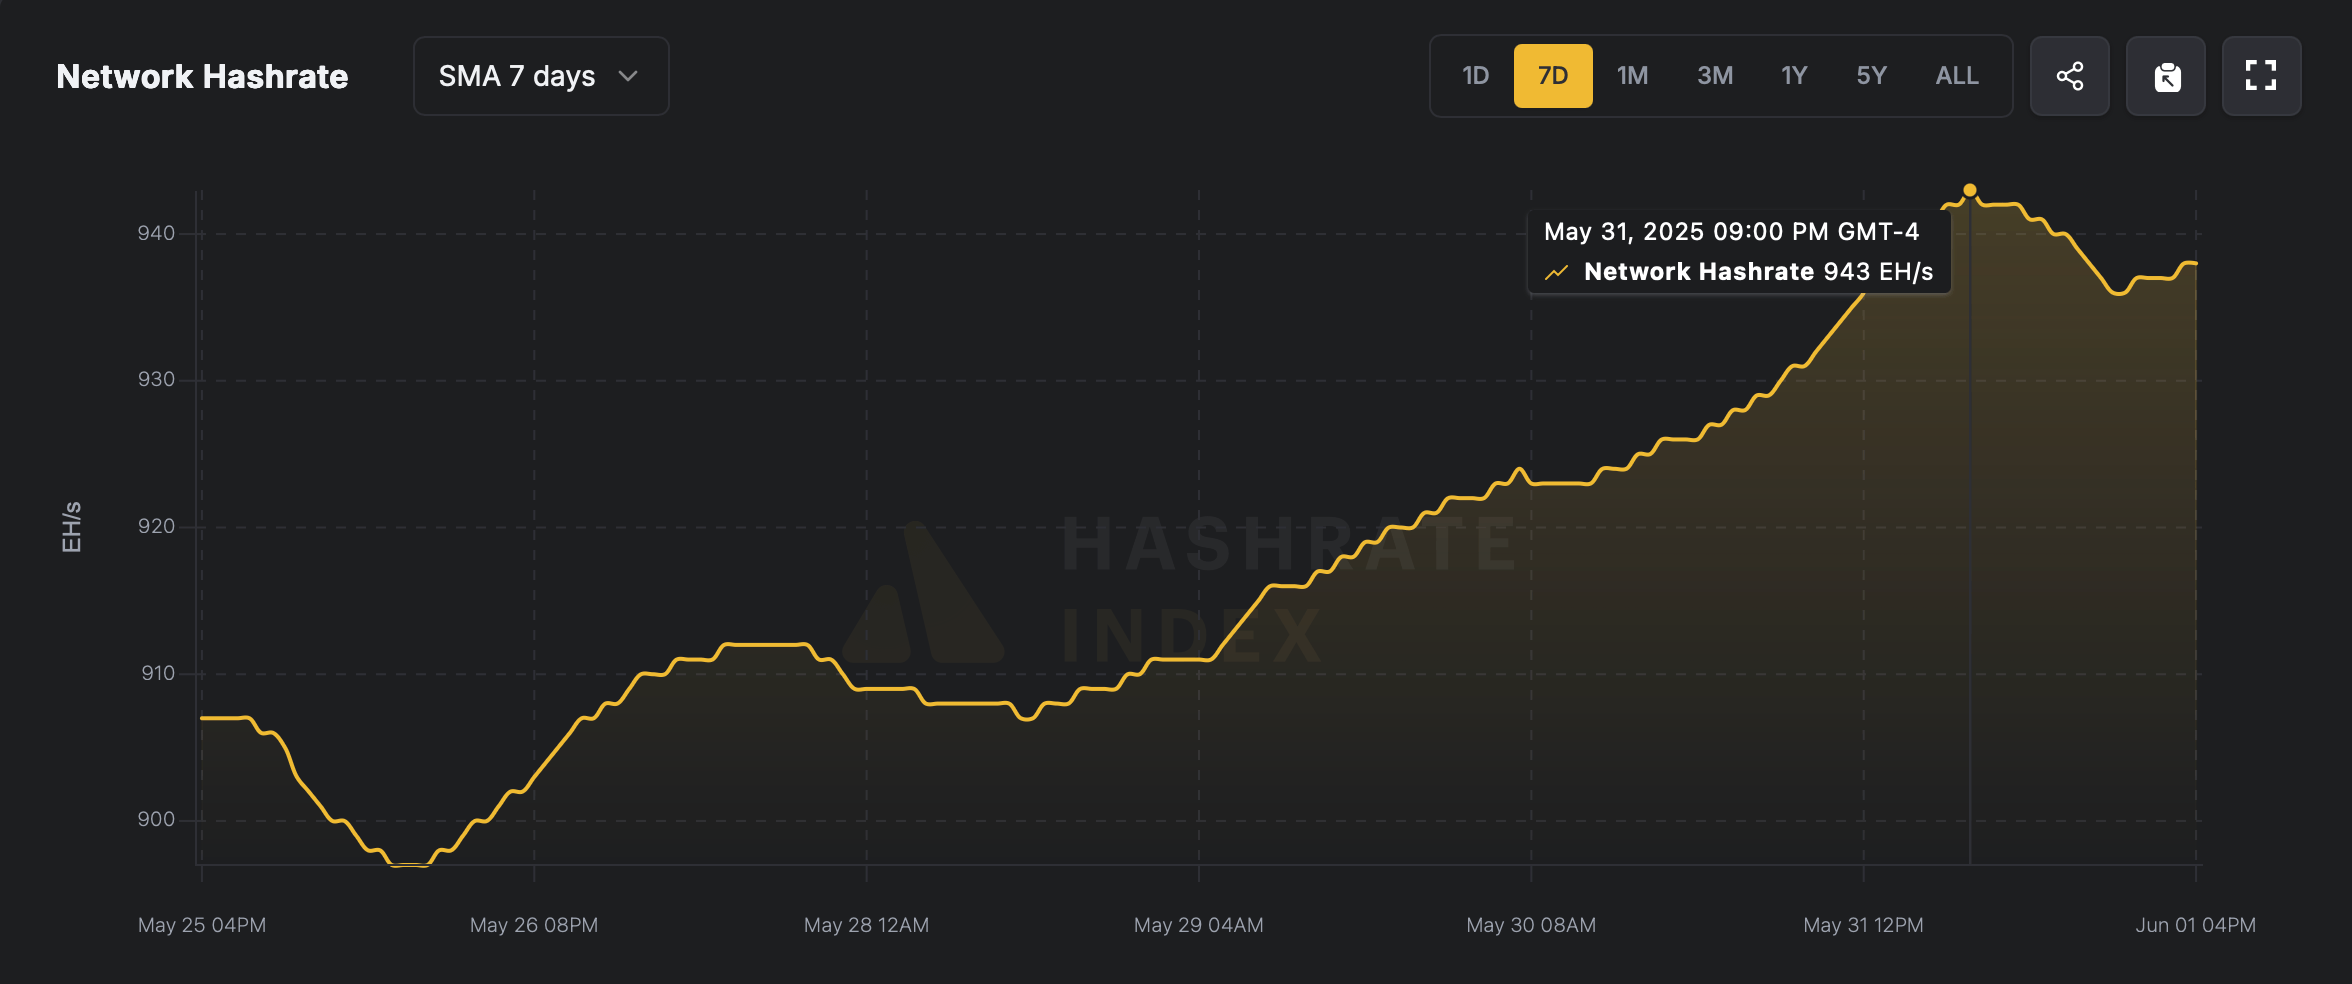Expand chart with the fullscreen icon
Image resolution: width=2352 pixels, height=984 pixels.
[x=2261, y=76]
